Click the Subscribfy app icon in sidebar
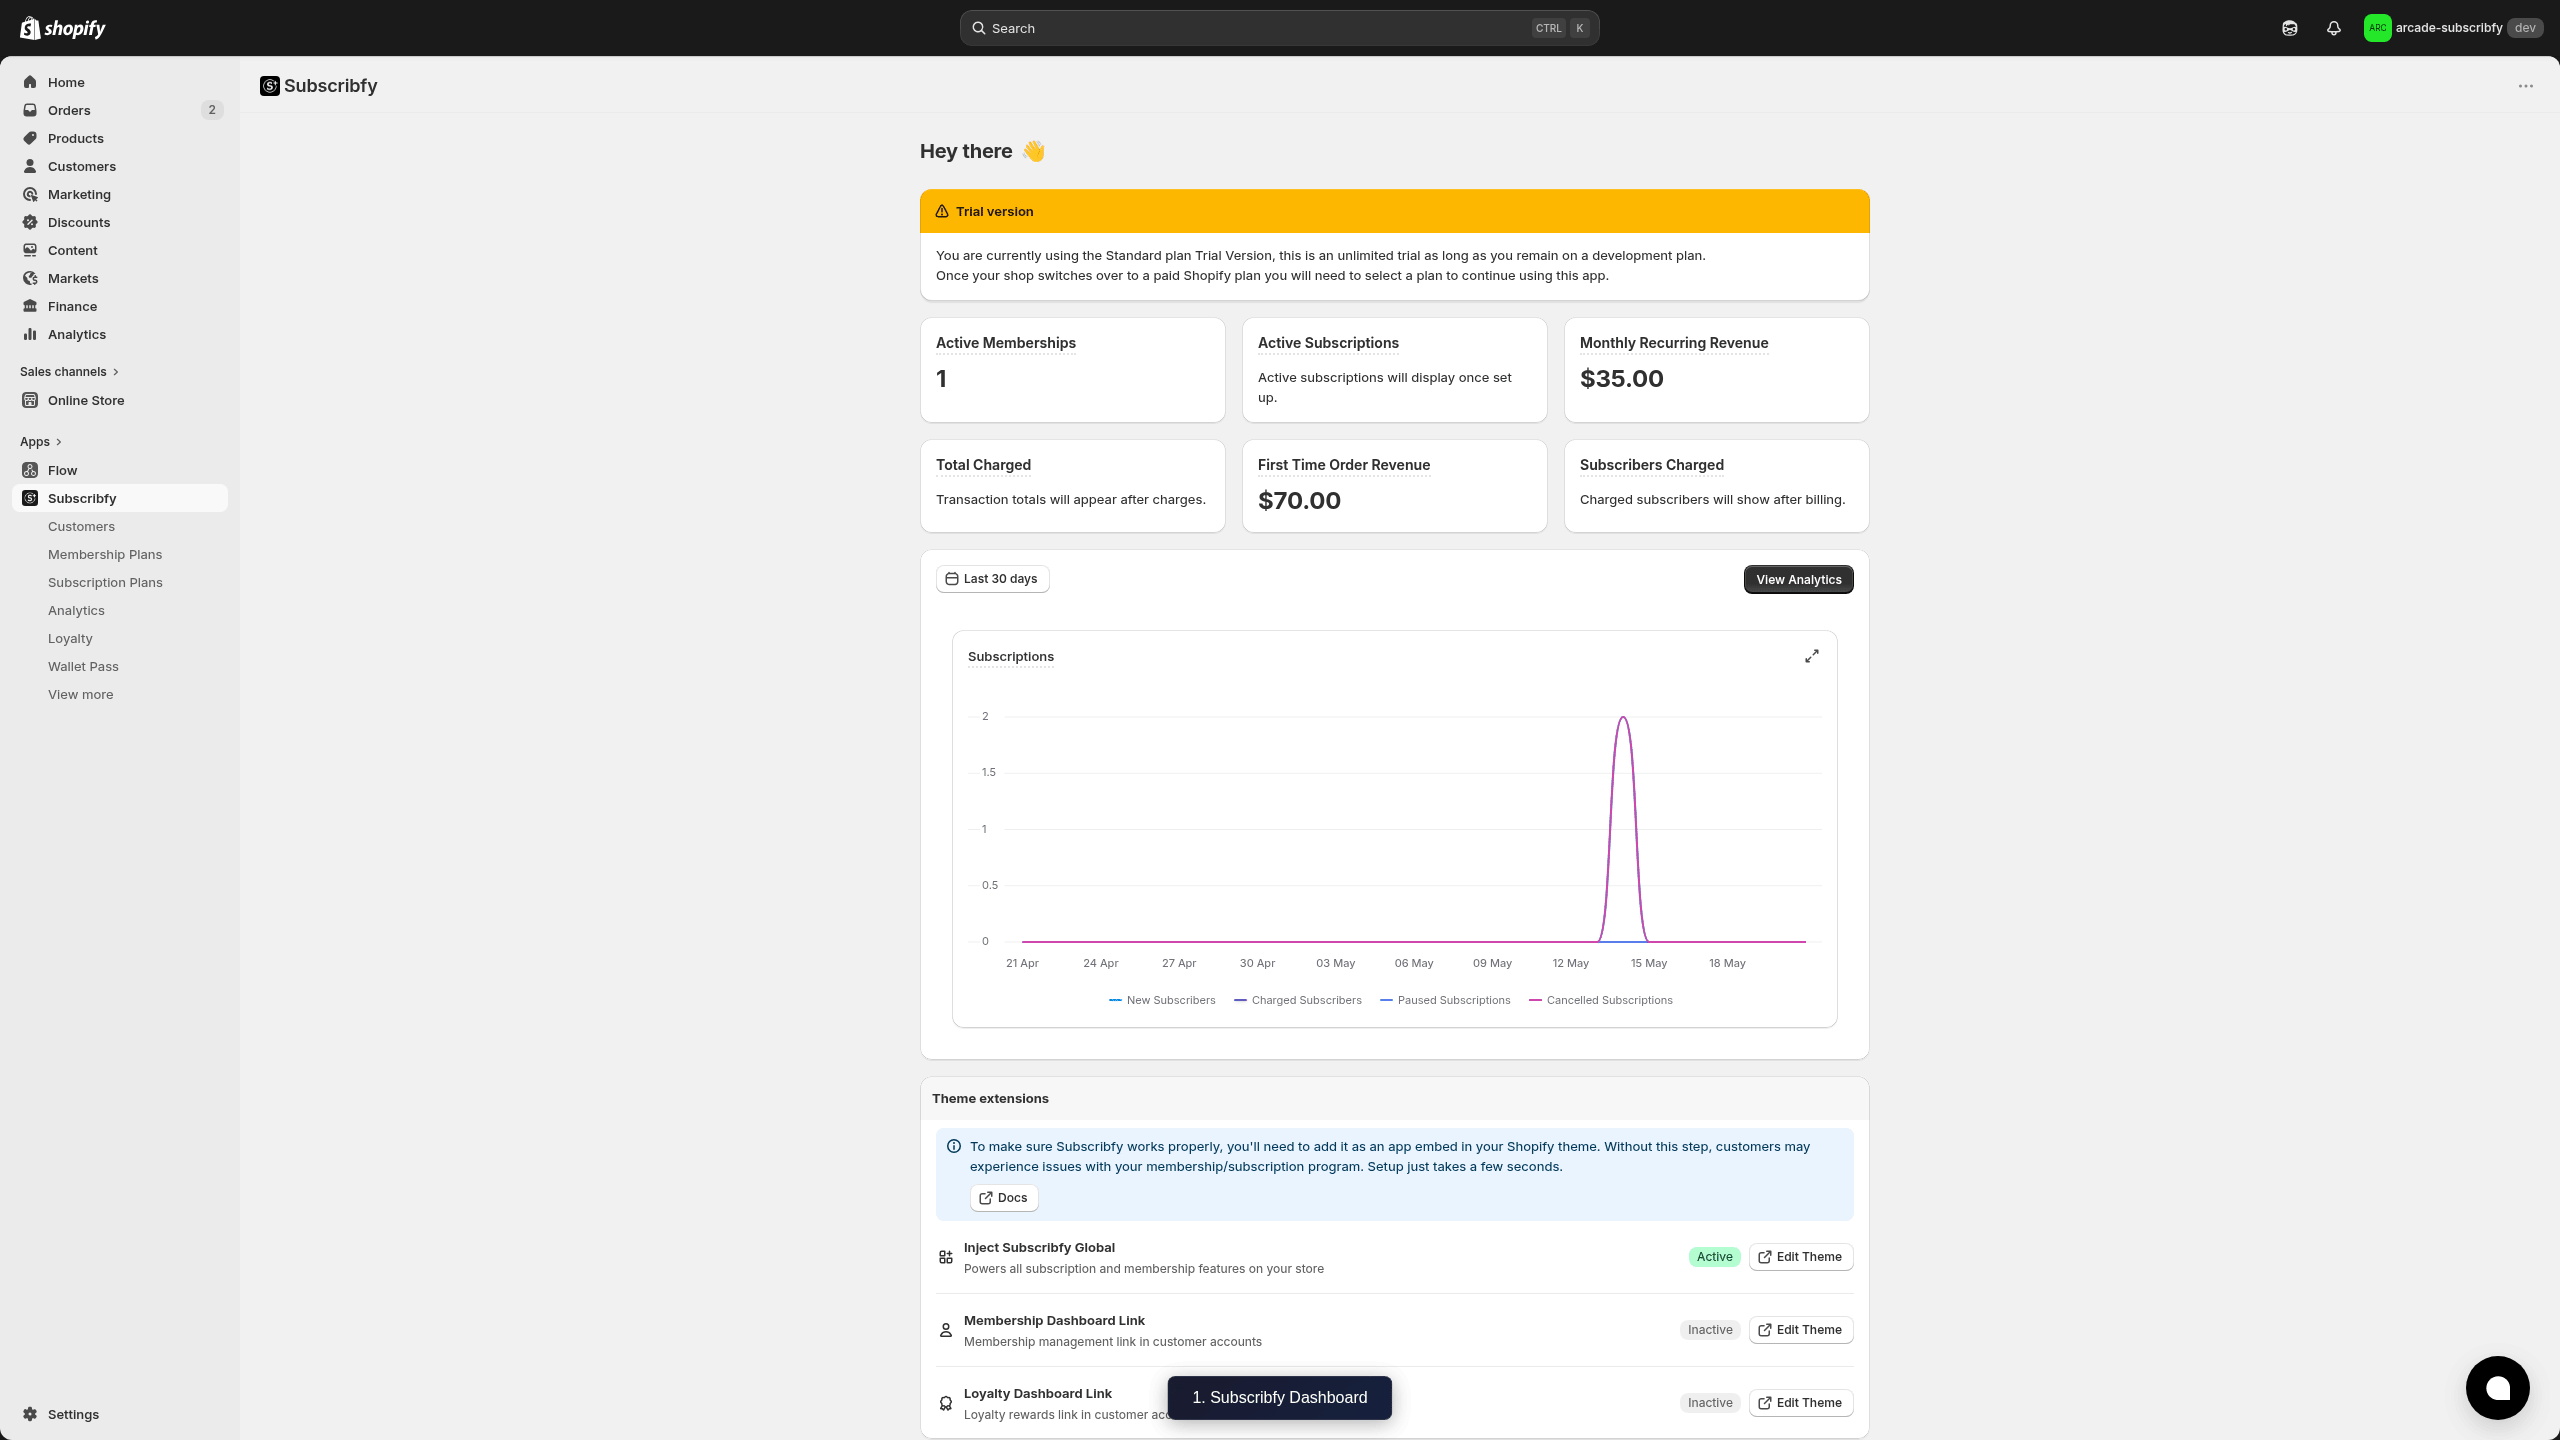 pyautogui.click(x=30, y=498)
